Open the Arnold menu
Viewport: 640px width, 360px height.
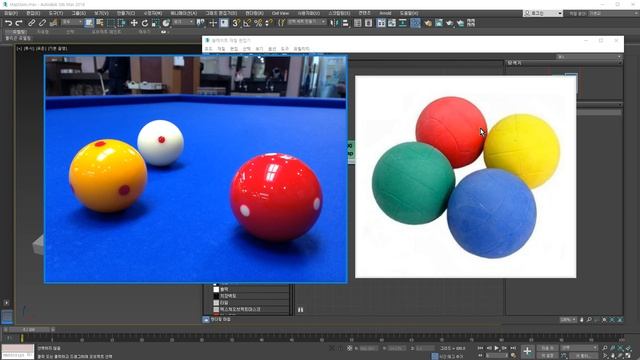(385, 13)
